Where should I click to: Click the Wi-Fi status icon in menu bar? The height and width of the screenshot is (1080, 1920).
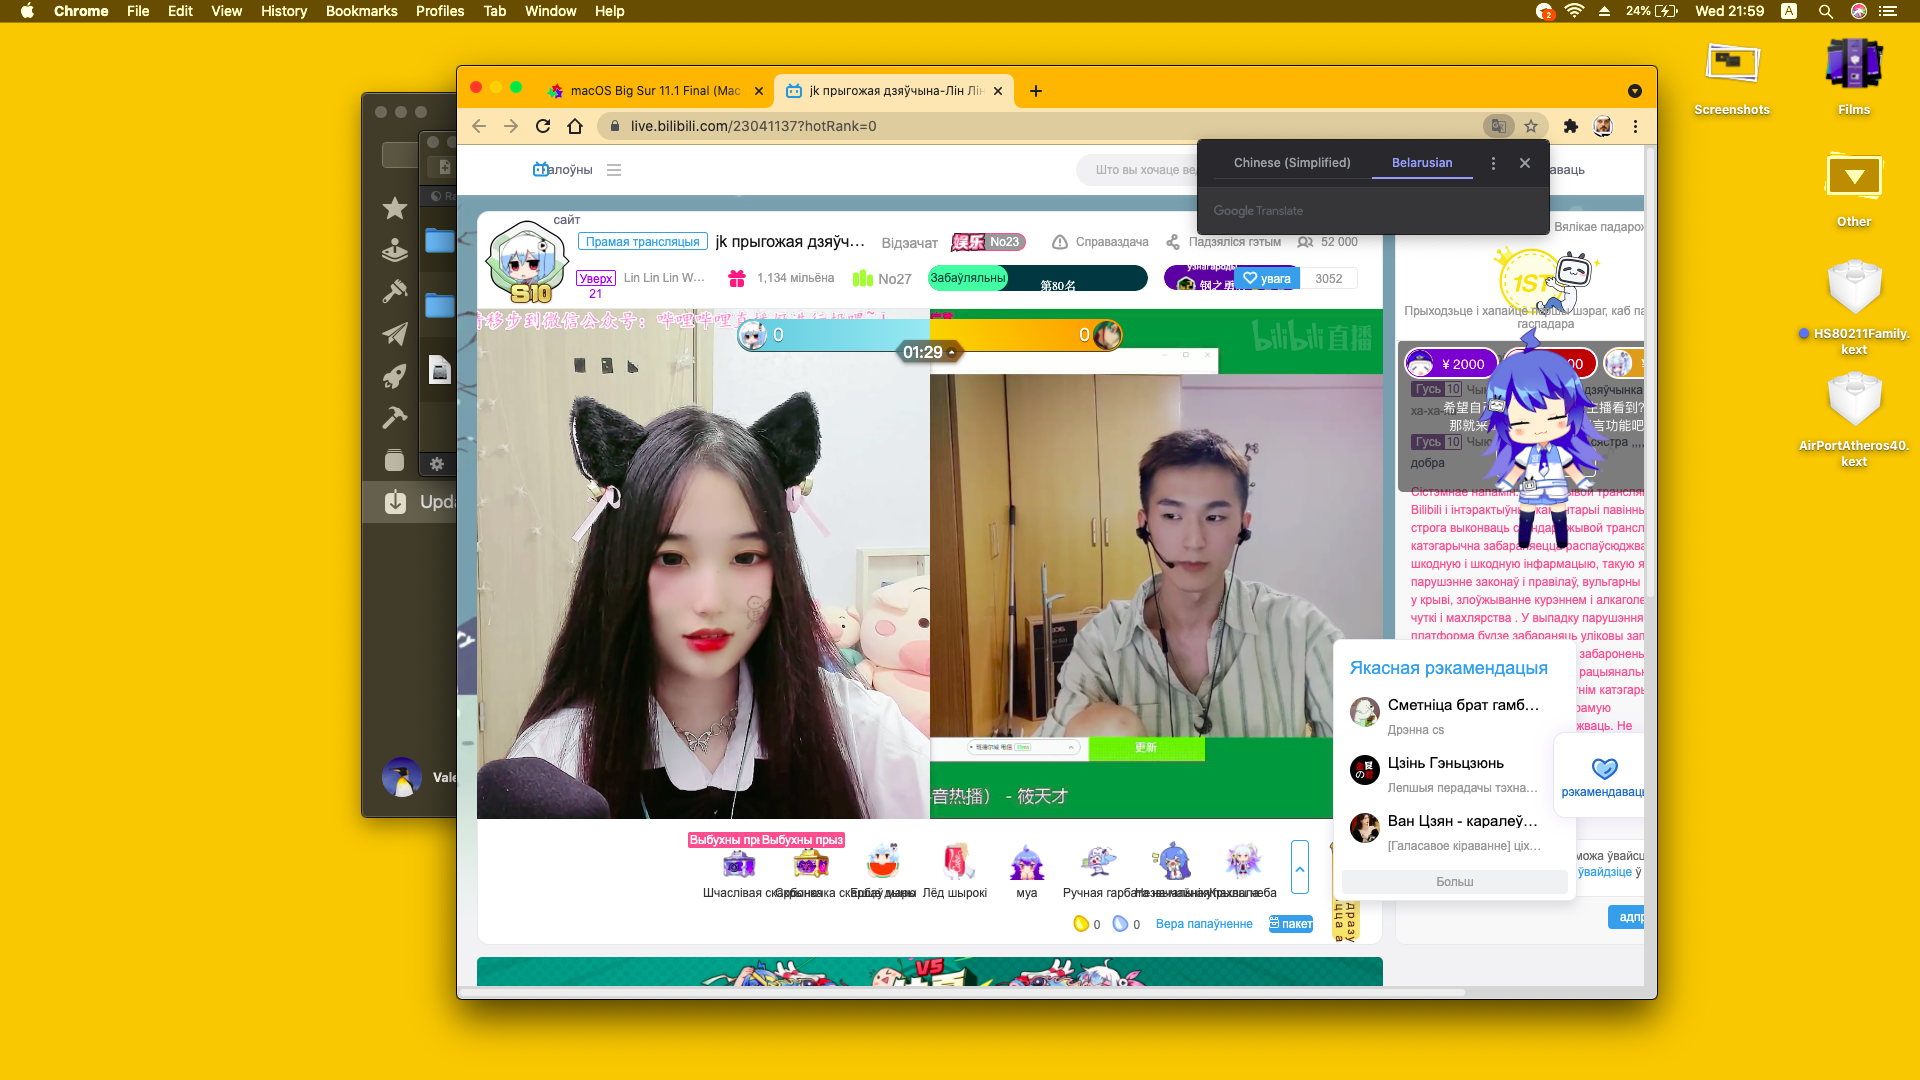[x=1574, y=11]
